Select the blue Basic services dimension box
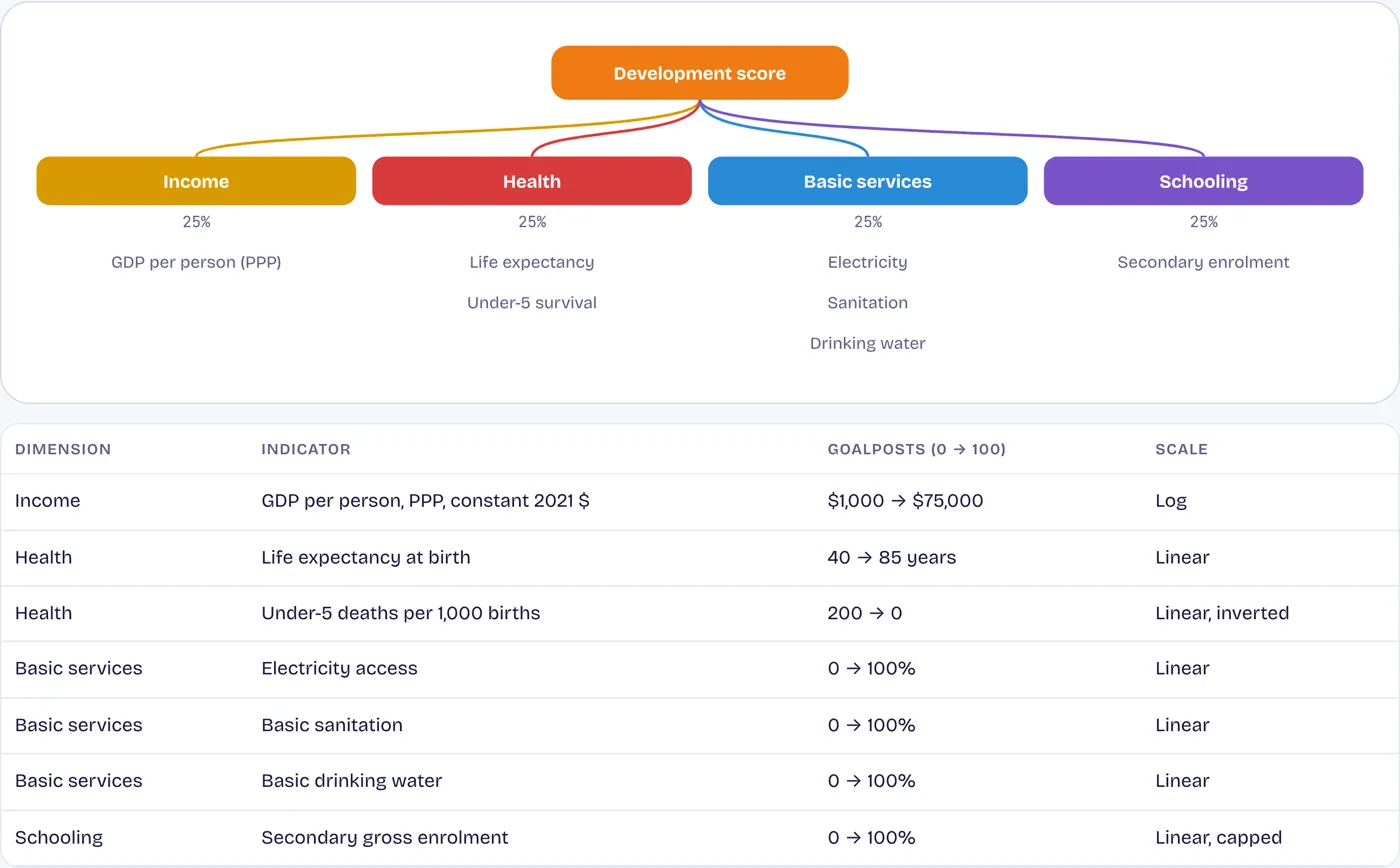1400x868 pixels. pyautogui.click(x=868, y=181)
